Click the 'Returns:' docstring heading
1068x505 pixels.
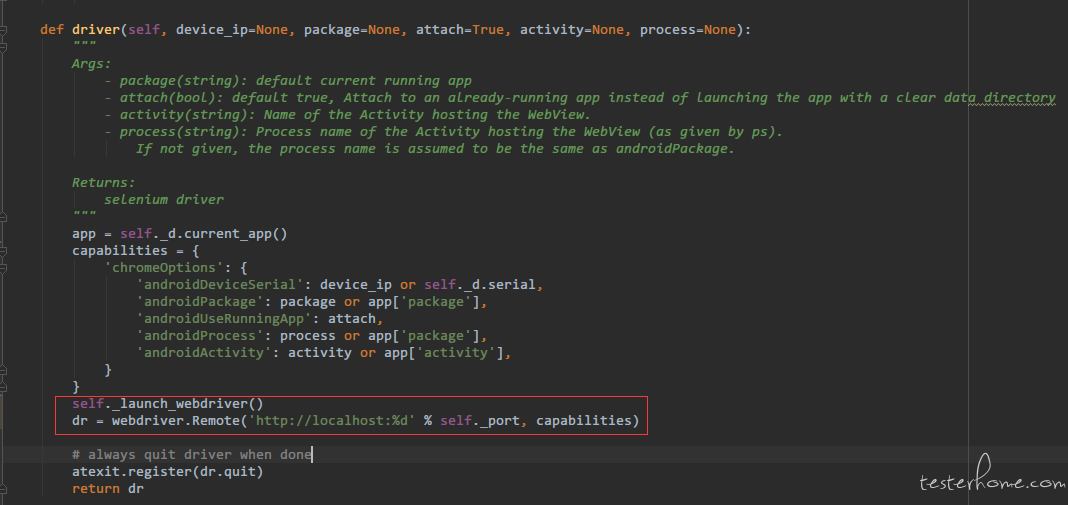coord(104,183)
